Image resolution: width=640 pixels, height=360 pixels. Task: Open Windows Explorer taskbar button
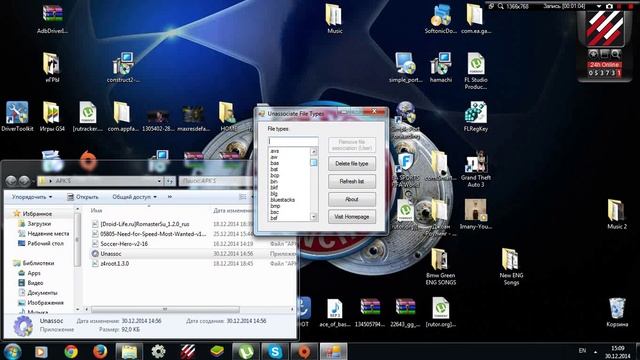129,351
